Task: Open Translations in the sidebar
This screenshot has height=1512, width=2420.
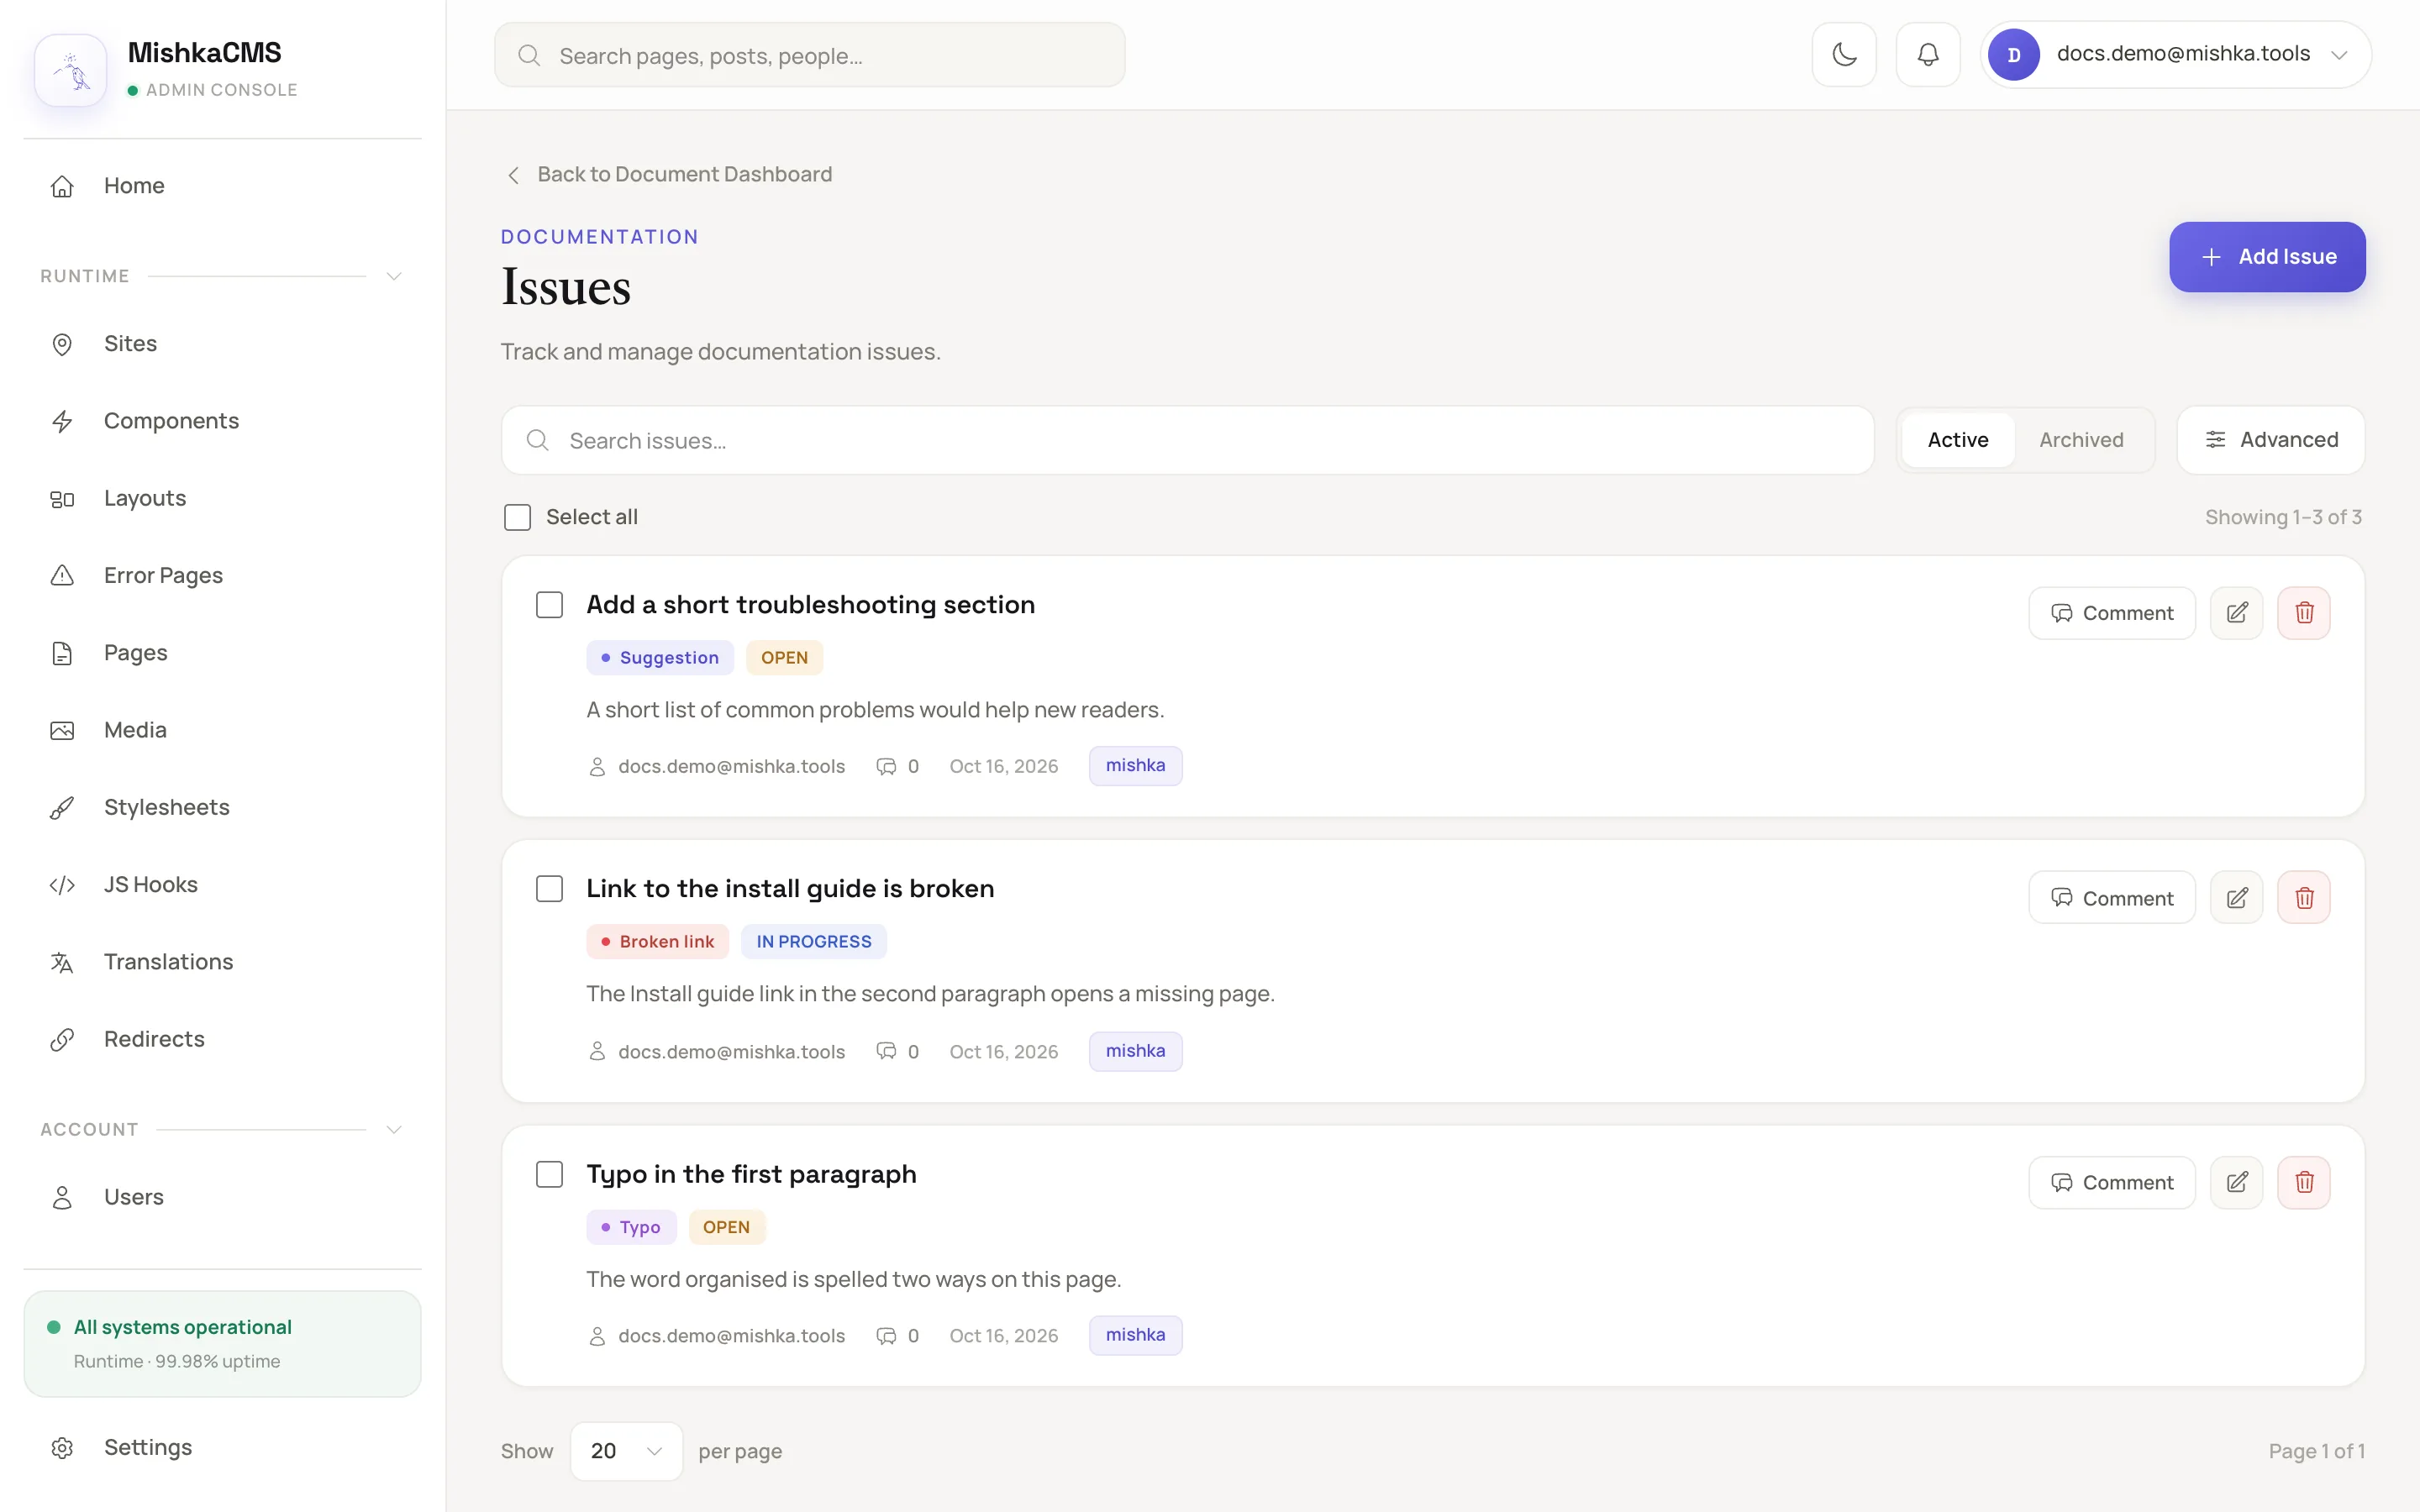Action: (222, 962)
